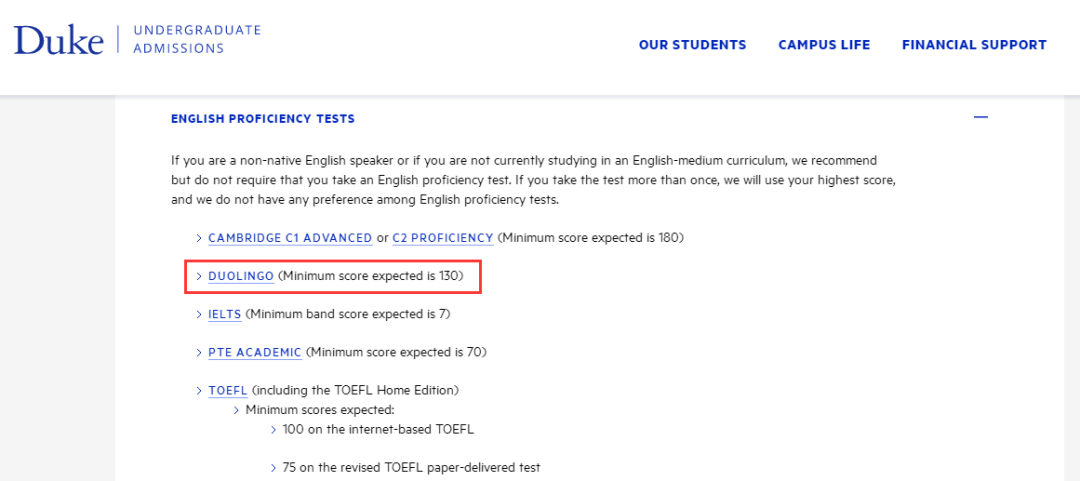Click the chevron bullet beside TOEFL
1080x481 pixels.
[200, 390]
